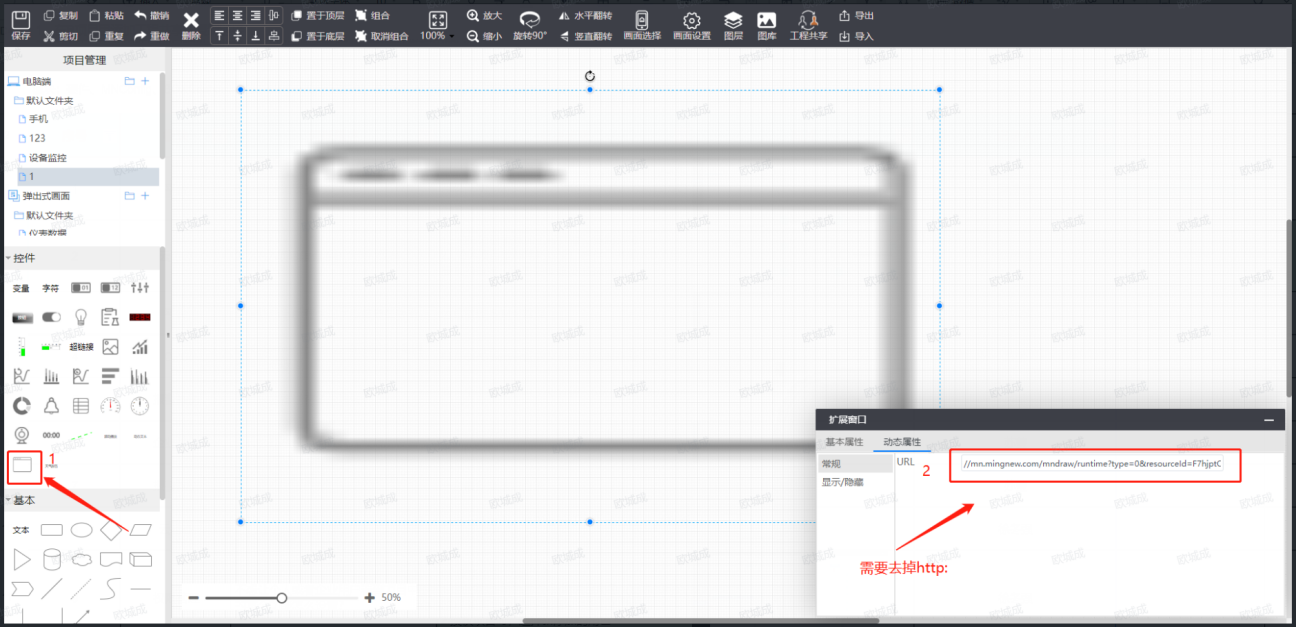Screen dimensions: 1296x627
Task: Open 画面设置 (Screen settings) gear icon
Action: pos(691,24)
